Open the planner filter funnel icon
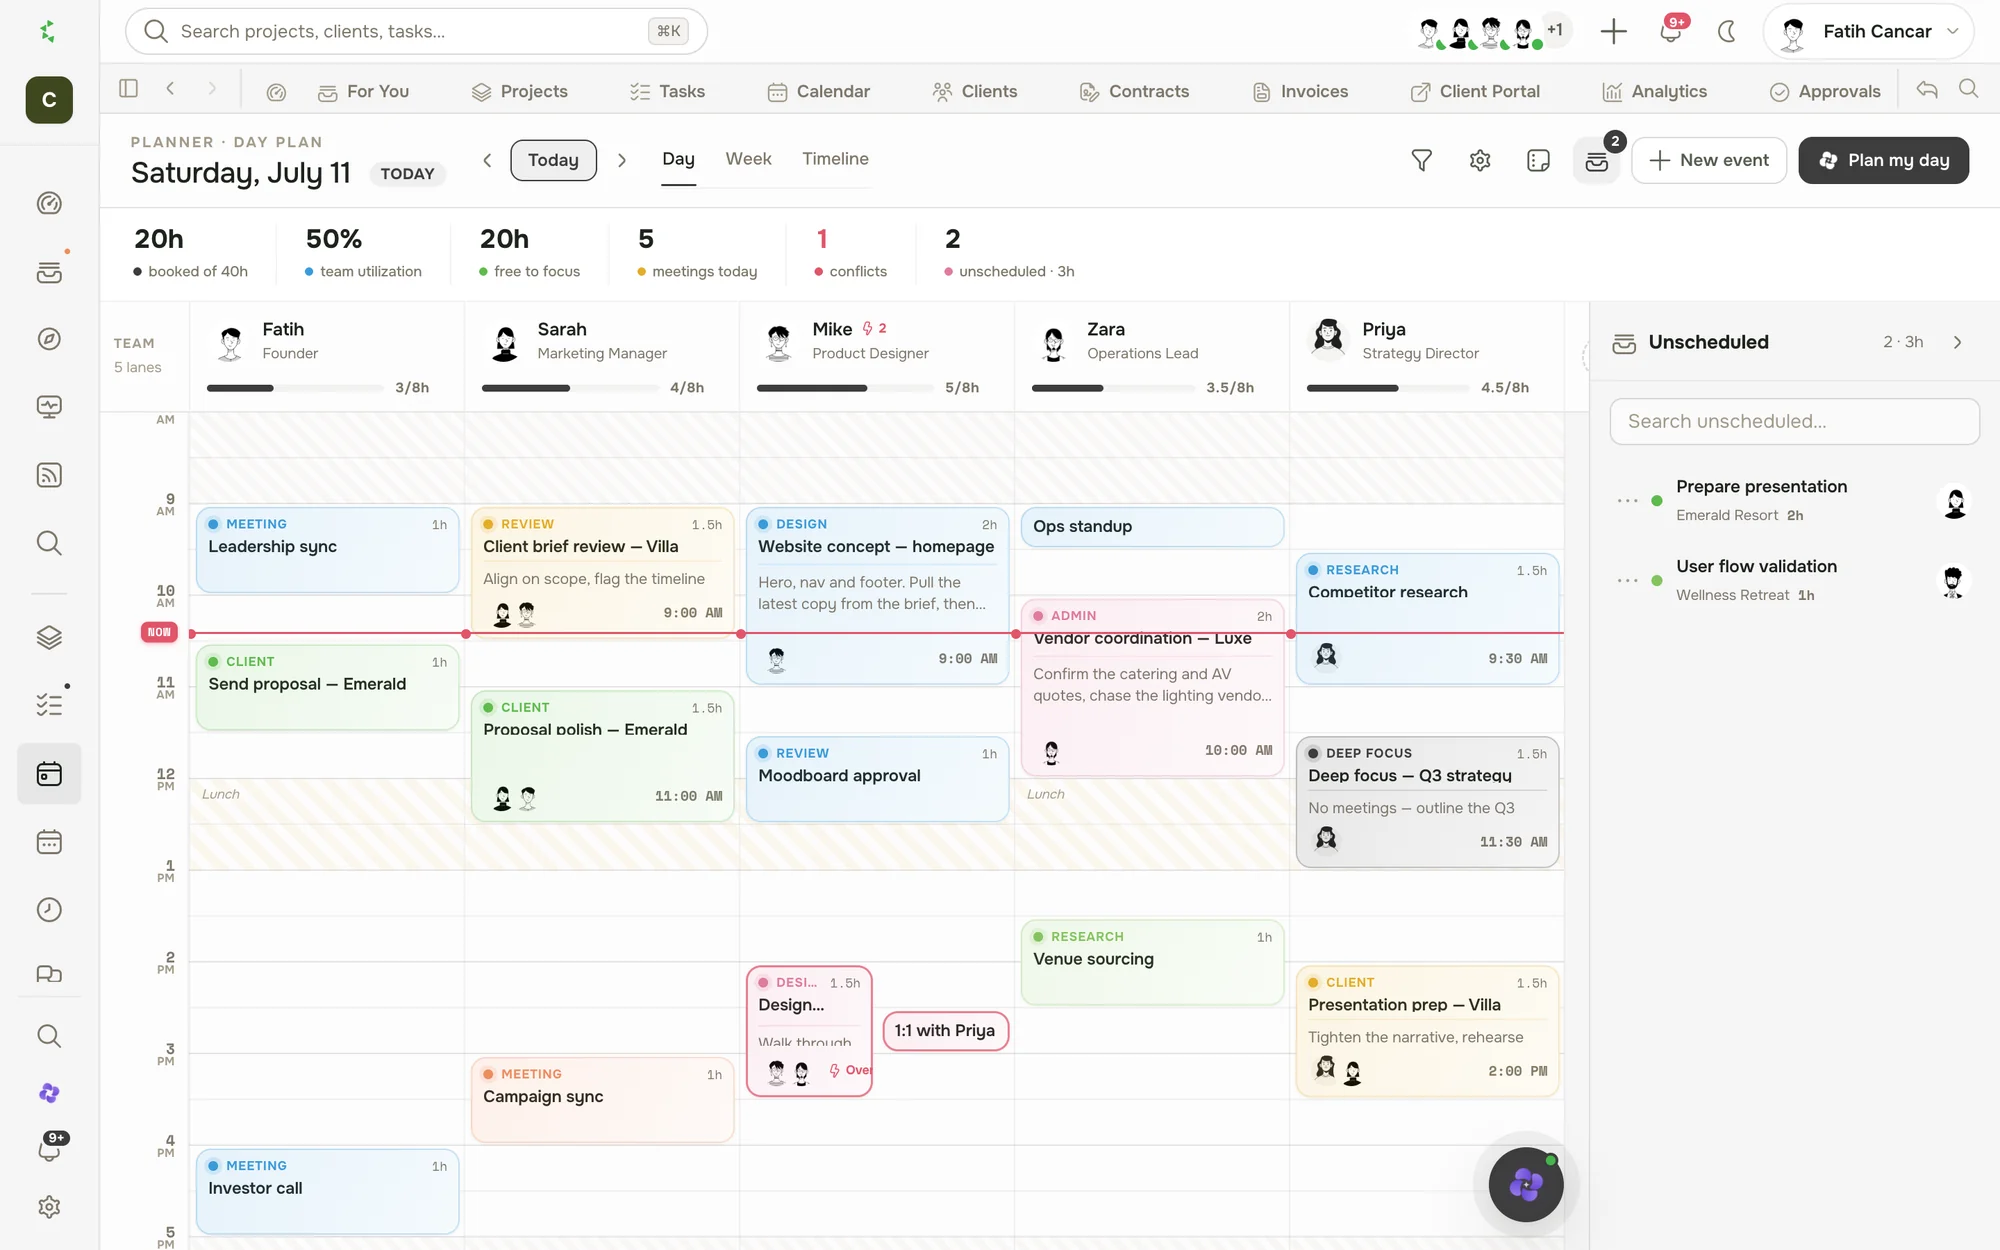 [x=1421, y=160]
